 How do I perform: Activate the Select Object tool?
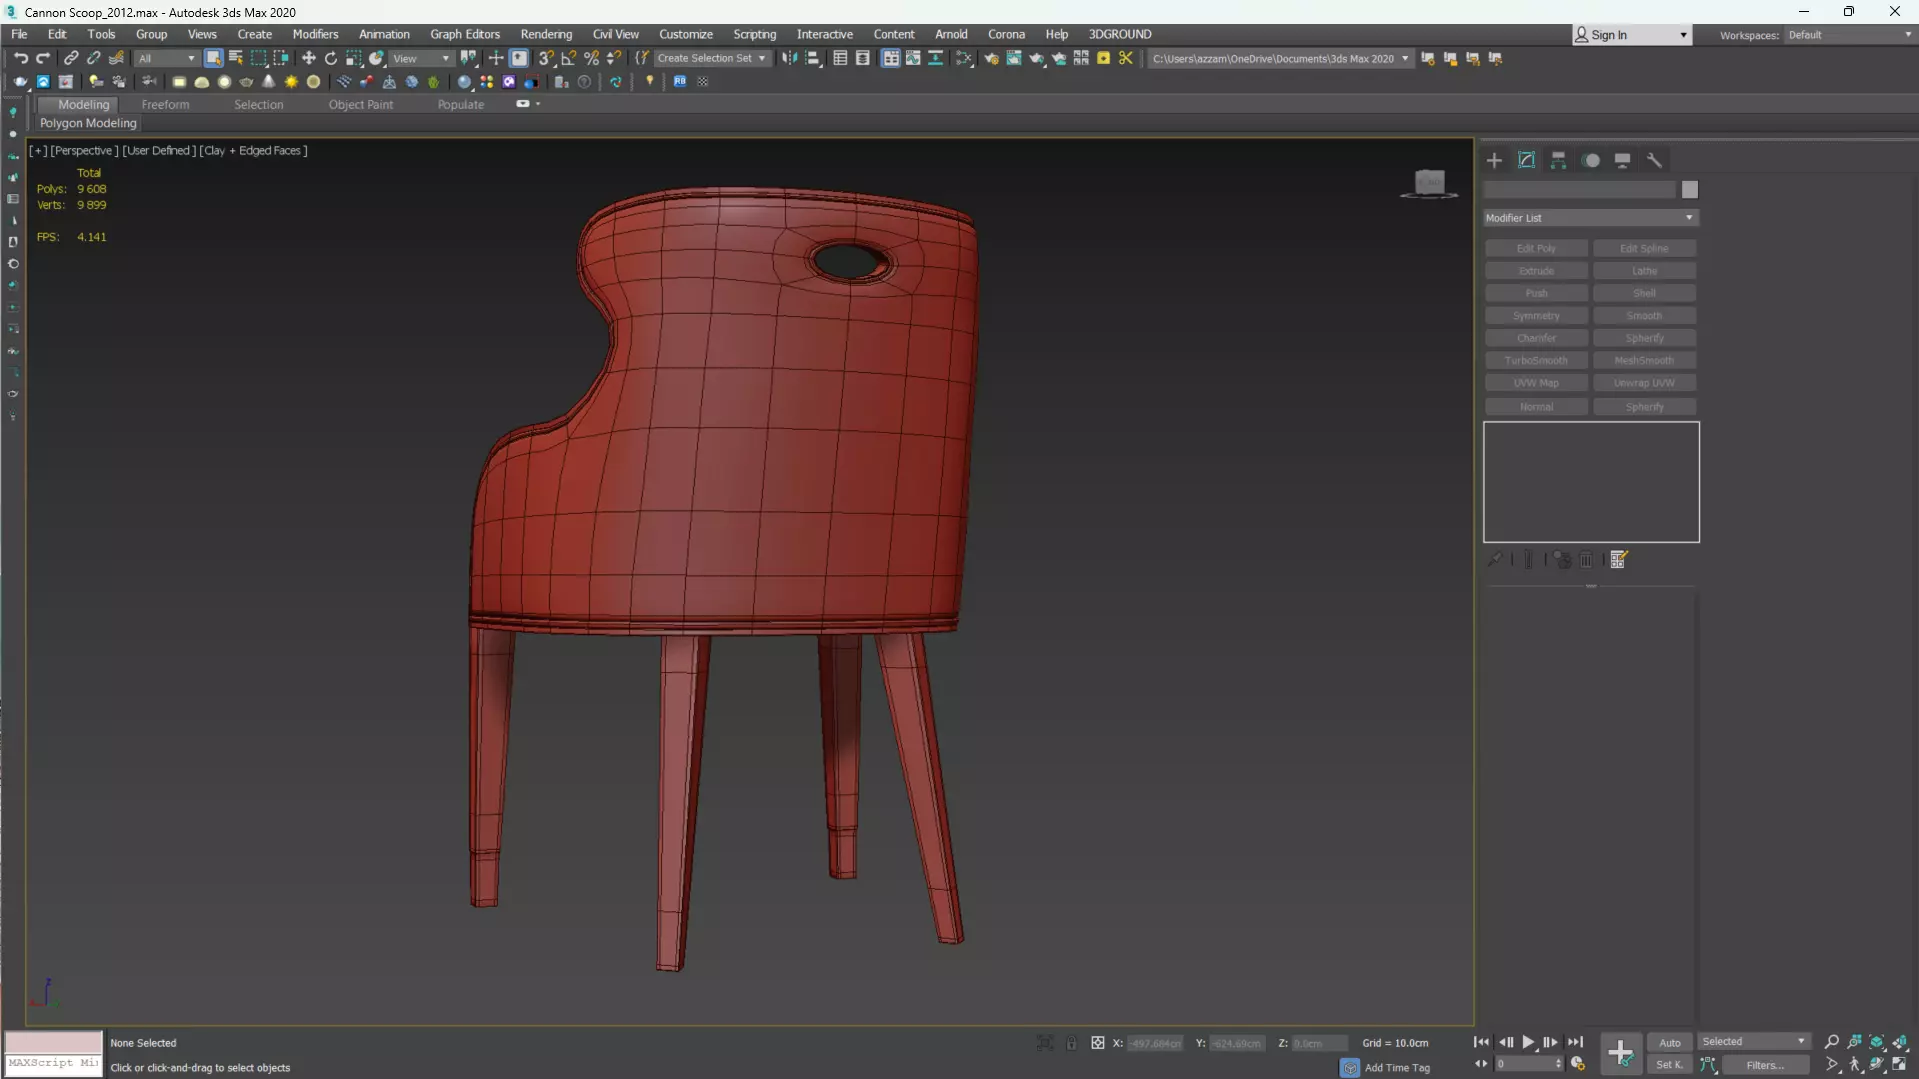[x=213, y=59]
